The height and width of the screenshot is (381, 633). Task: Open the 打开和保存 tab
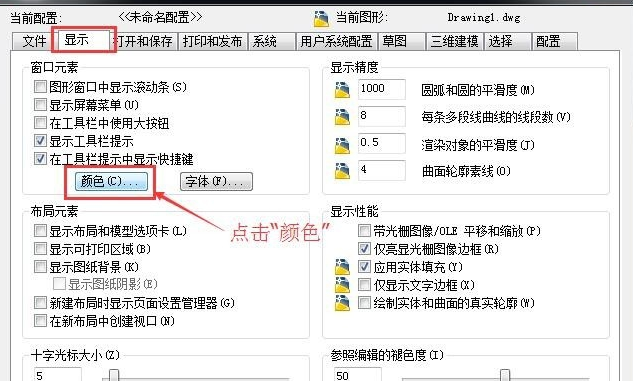[x=145, y=41]
